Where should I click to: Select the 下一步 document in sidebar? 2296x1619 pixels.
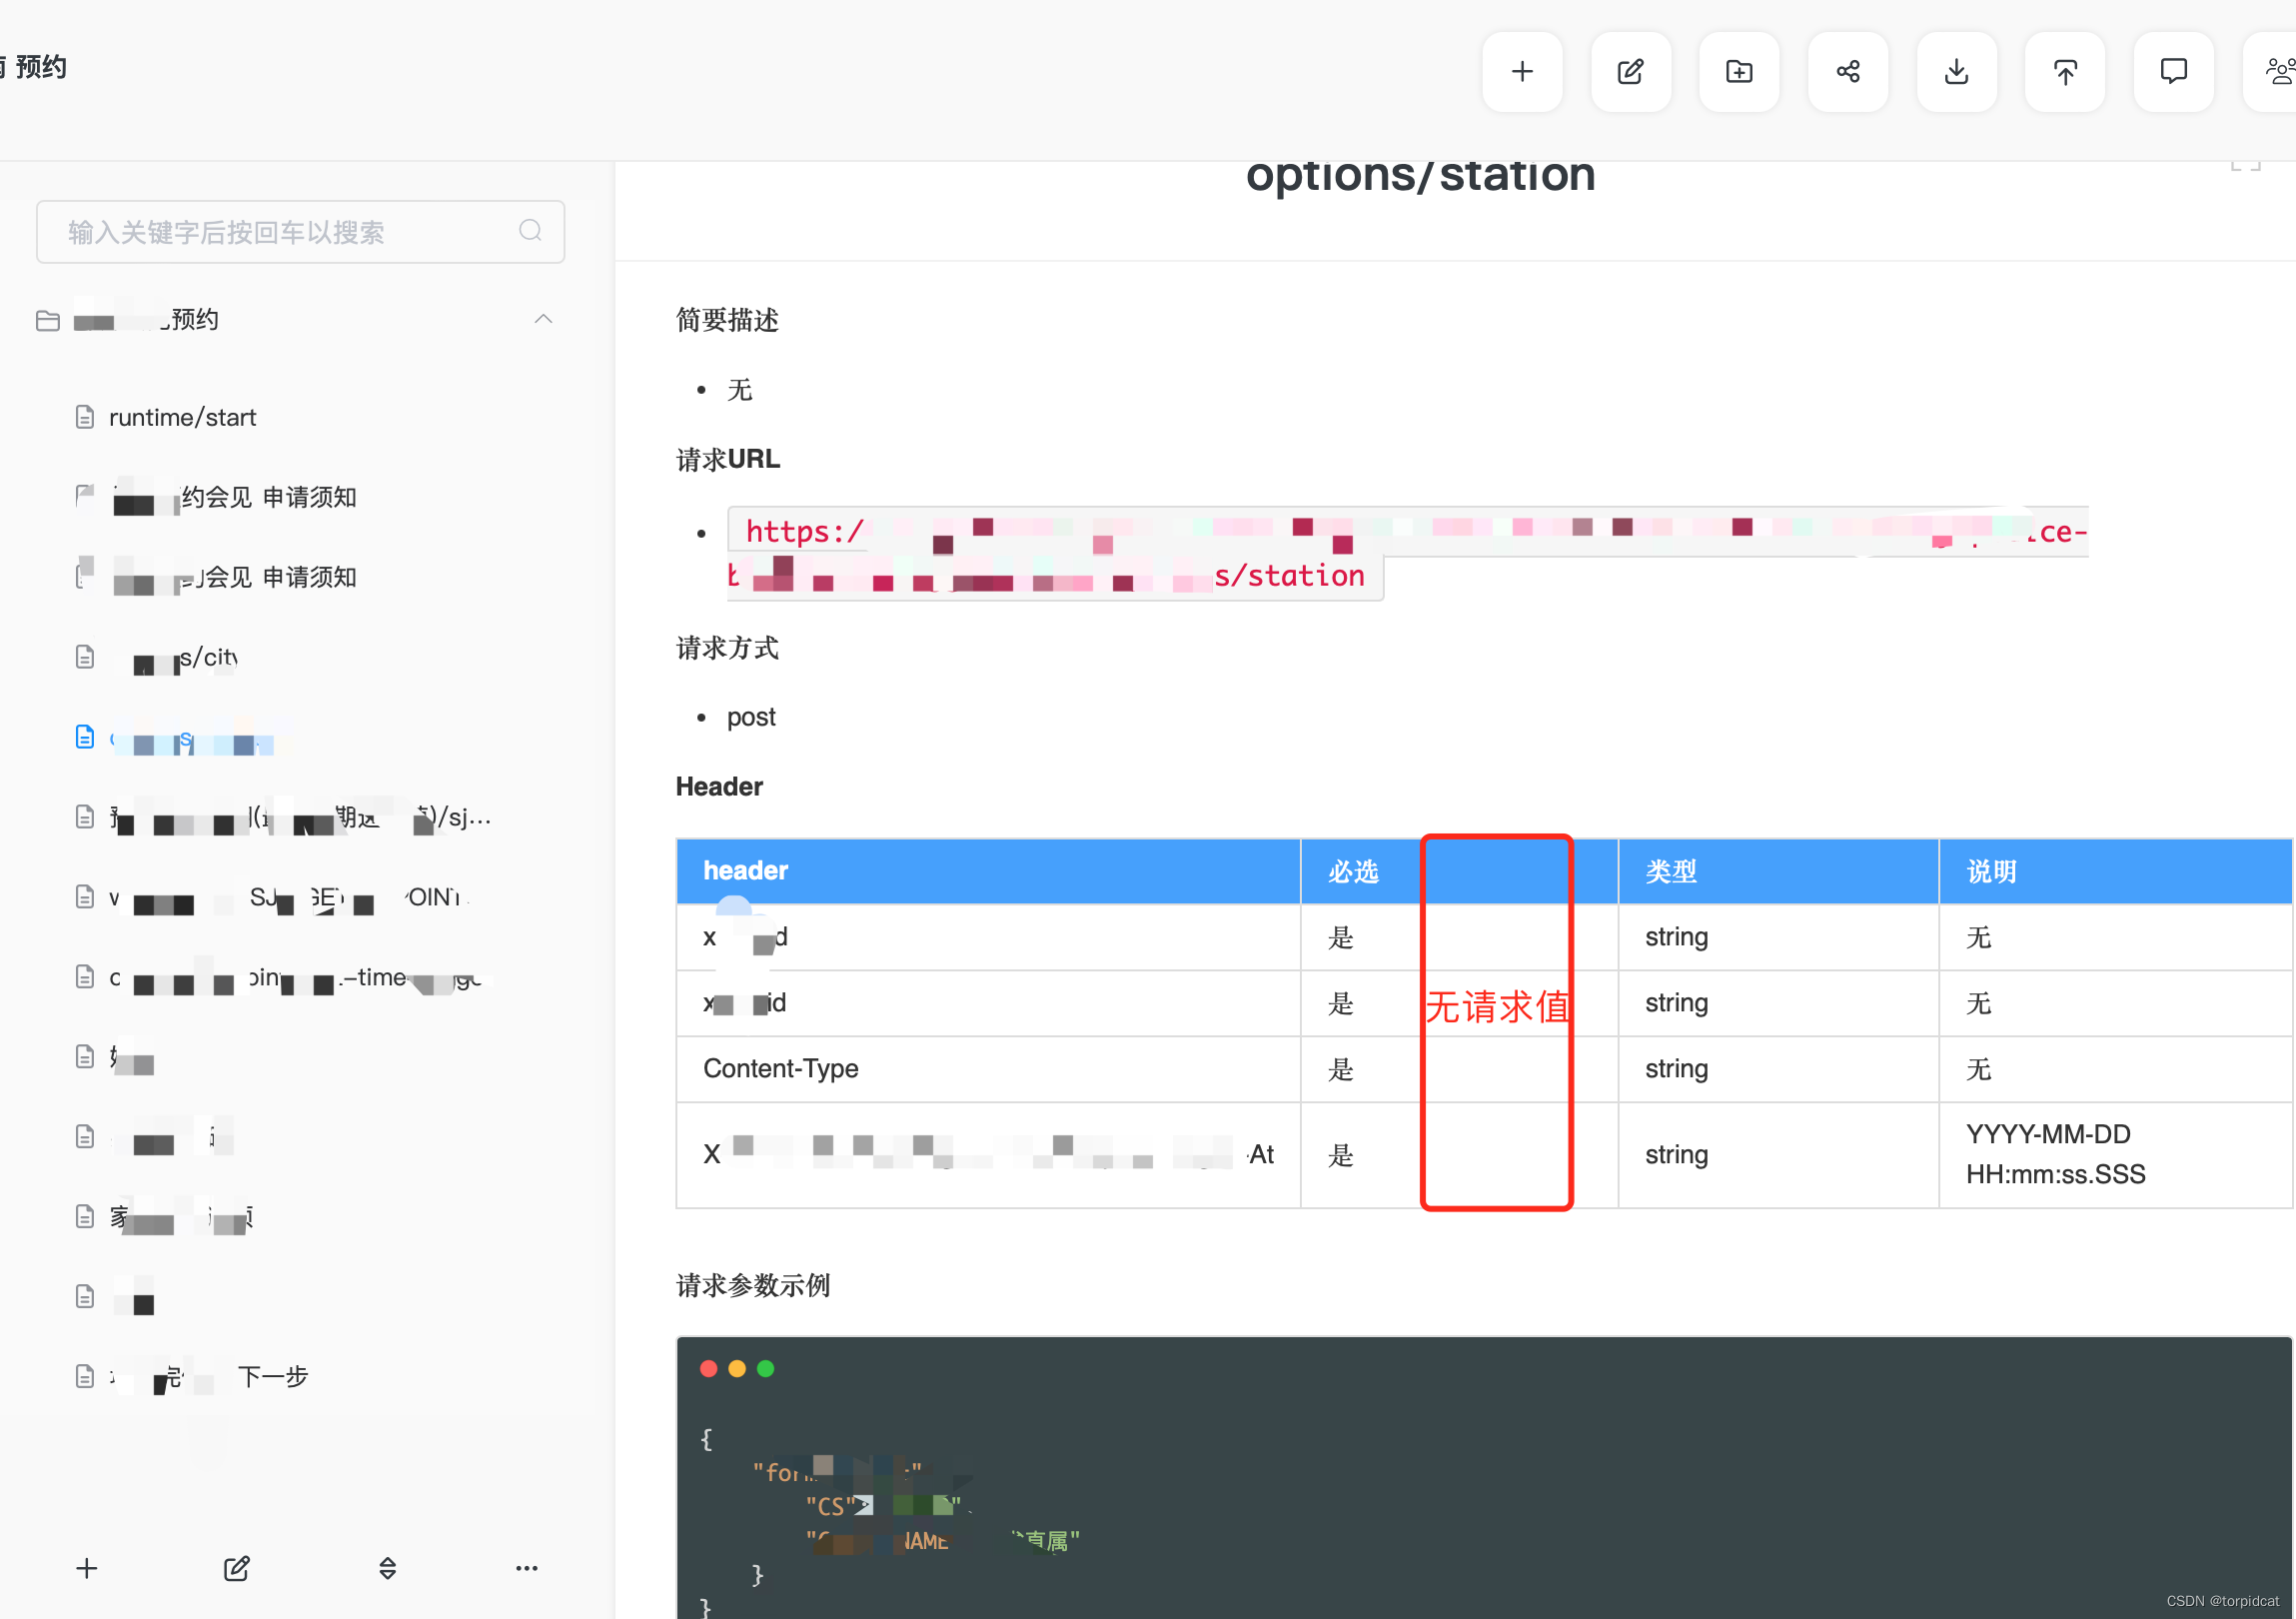(x=272, y=1377)
